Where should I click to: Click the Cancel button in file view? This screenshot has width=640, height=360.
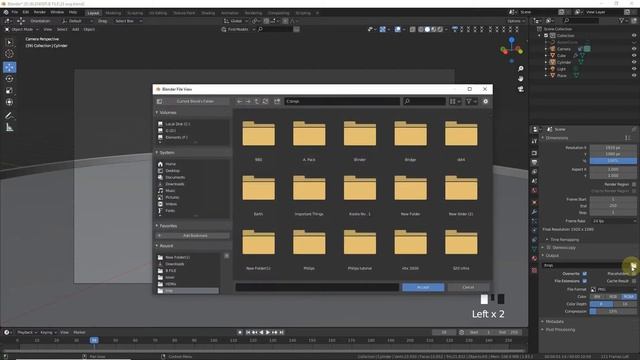click(468, 287)
